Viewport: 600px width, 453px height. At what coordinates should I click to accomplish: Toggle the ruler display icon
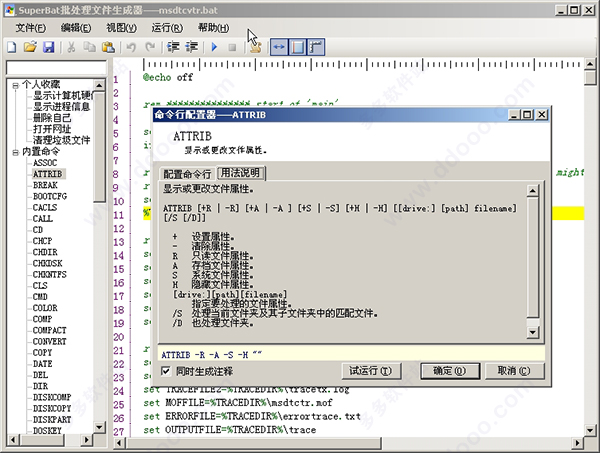(316, 47)
